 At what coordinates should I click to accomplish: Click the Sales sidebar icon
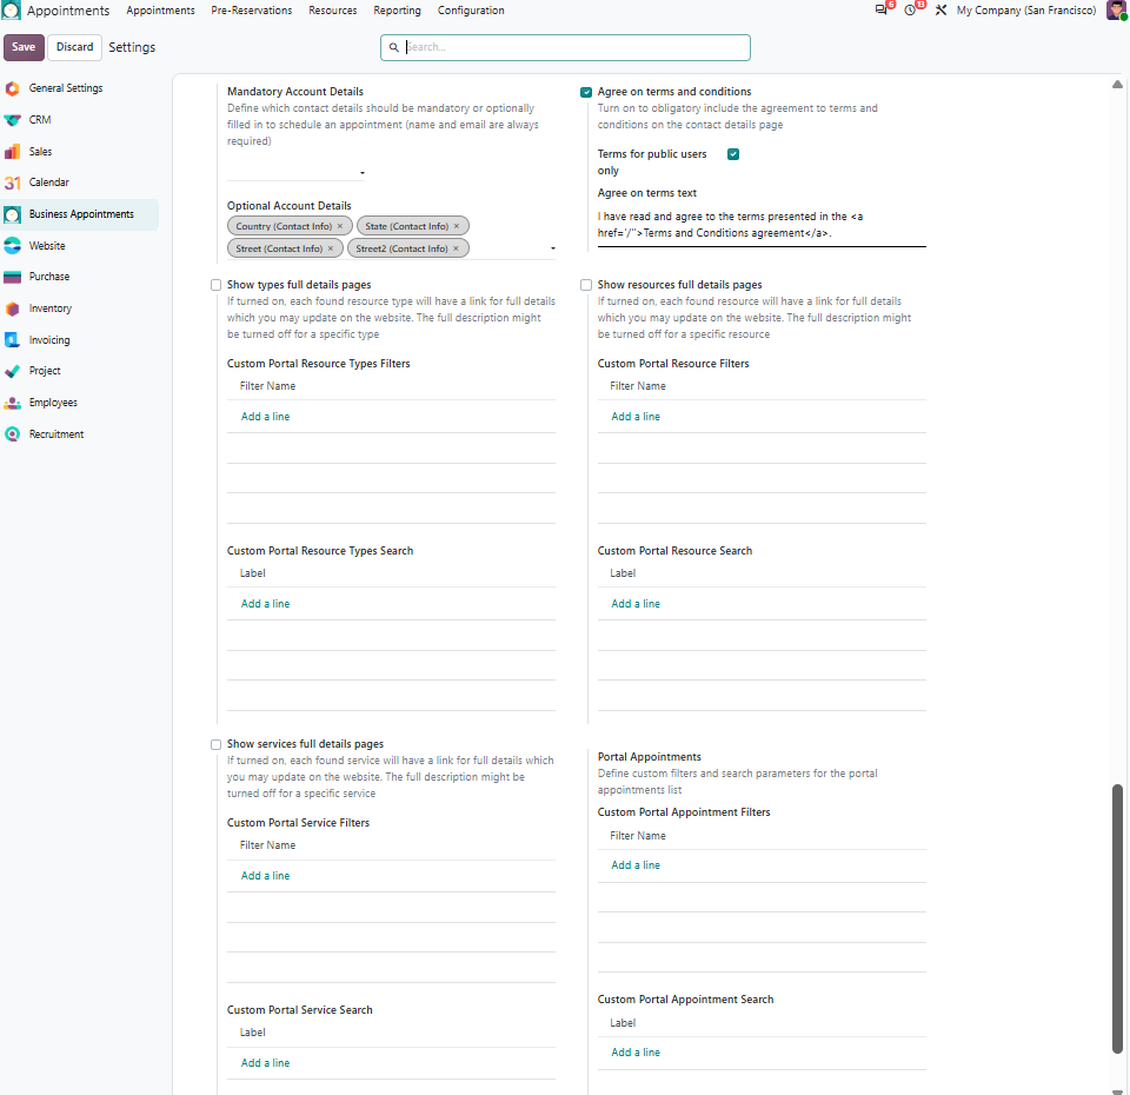click(12, 152)
